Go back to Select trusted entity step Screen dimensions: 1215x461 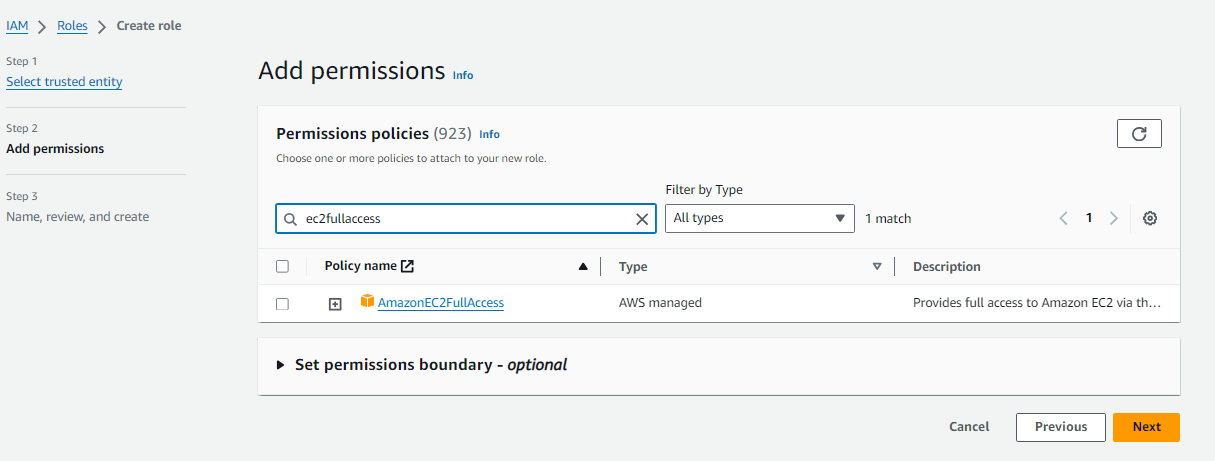pos(64,81)
